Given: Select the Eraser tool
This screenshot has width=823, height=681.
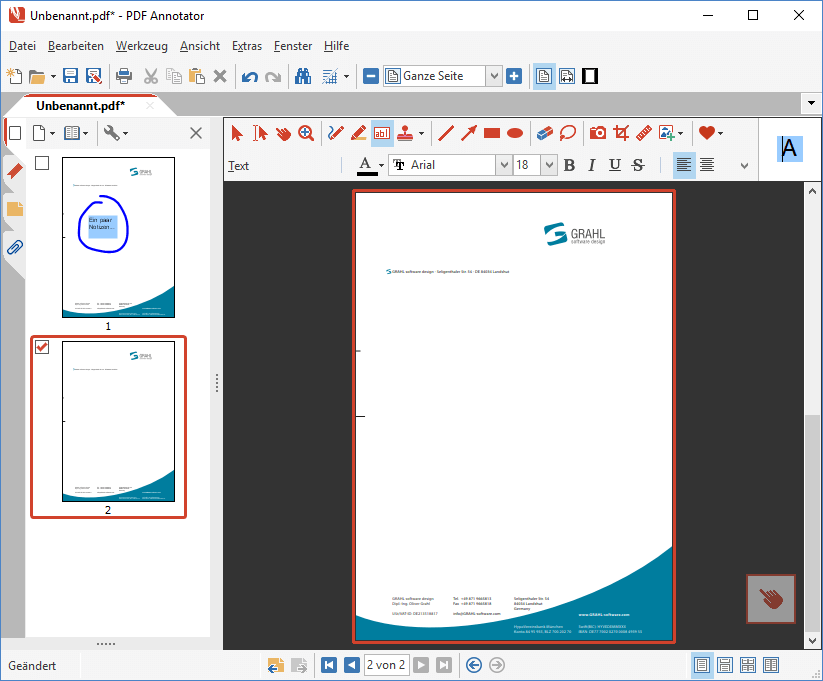Looking at the screenshot, I should tap(544, 133).
